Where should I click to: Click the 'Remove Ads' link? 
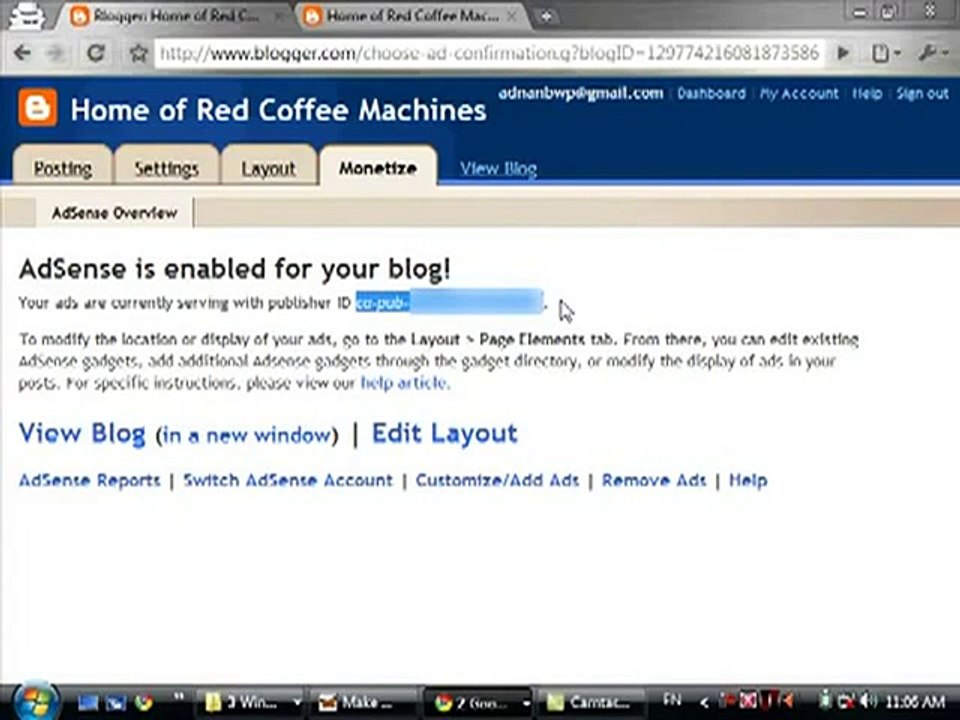[x=654, y=480]
